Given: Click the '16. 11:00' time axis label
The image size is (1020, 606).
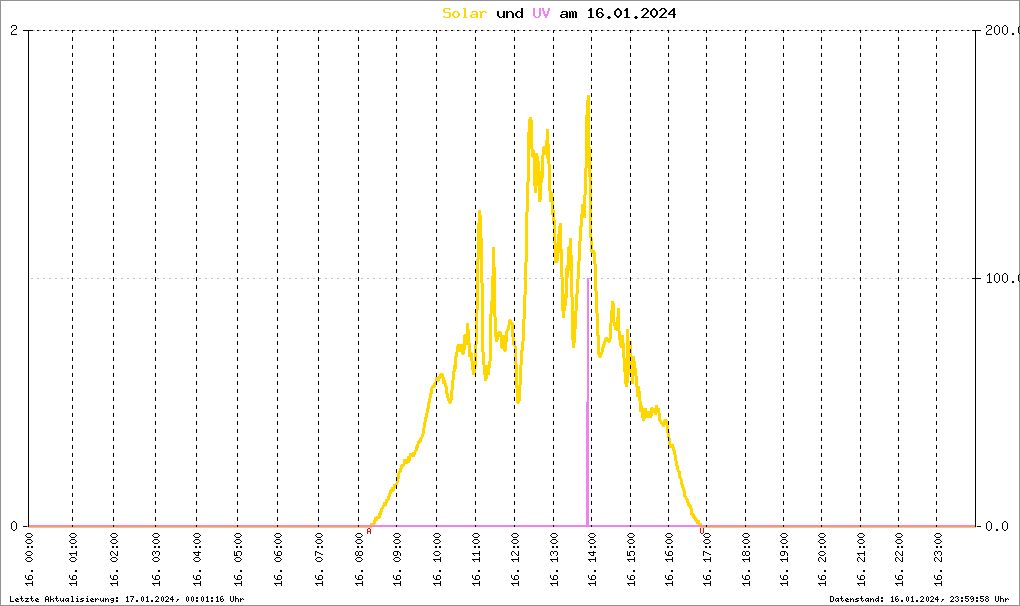Looking at the screenshot, I should [476, 560].
